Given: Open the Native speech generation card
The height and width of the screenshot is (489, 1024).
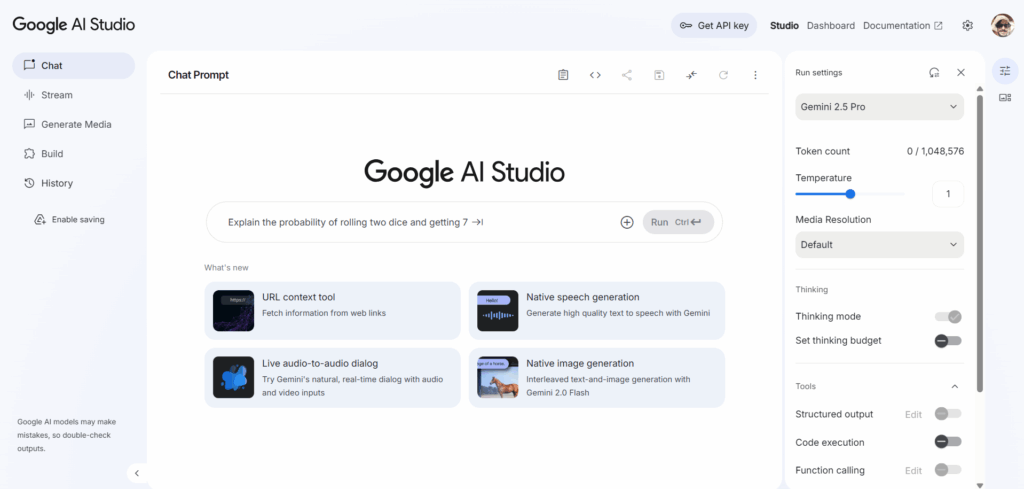Looking at the screenshot, I should click(597, 311).
